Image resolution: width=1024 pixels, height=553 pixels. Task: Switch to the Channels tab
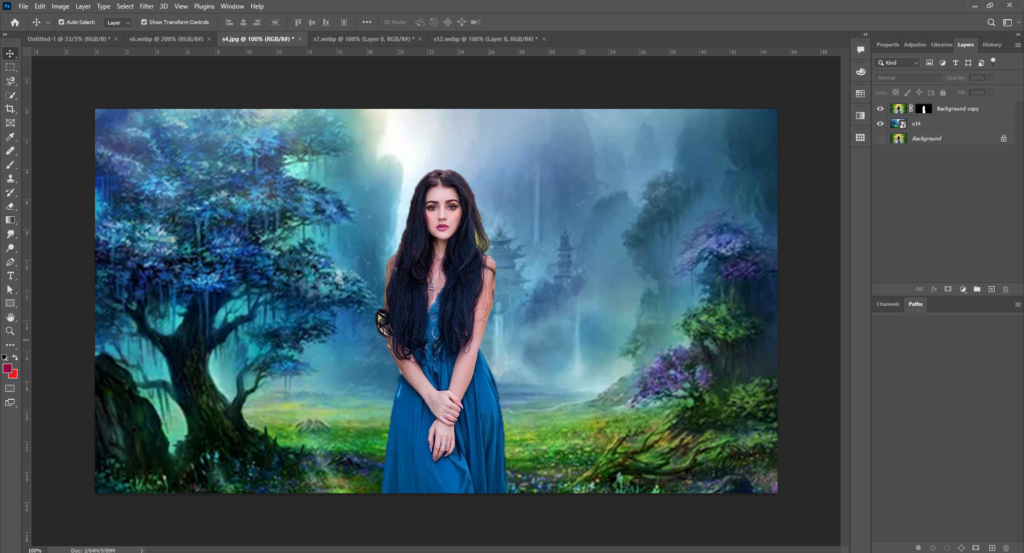coord(887,304)
